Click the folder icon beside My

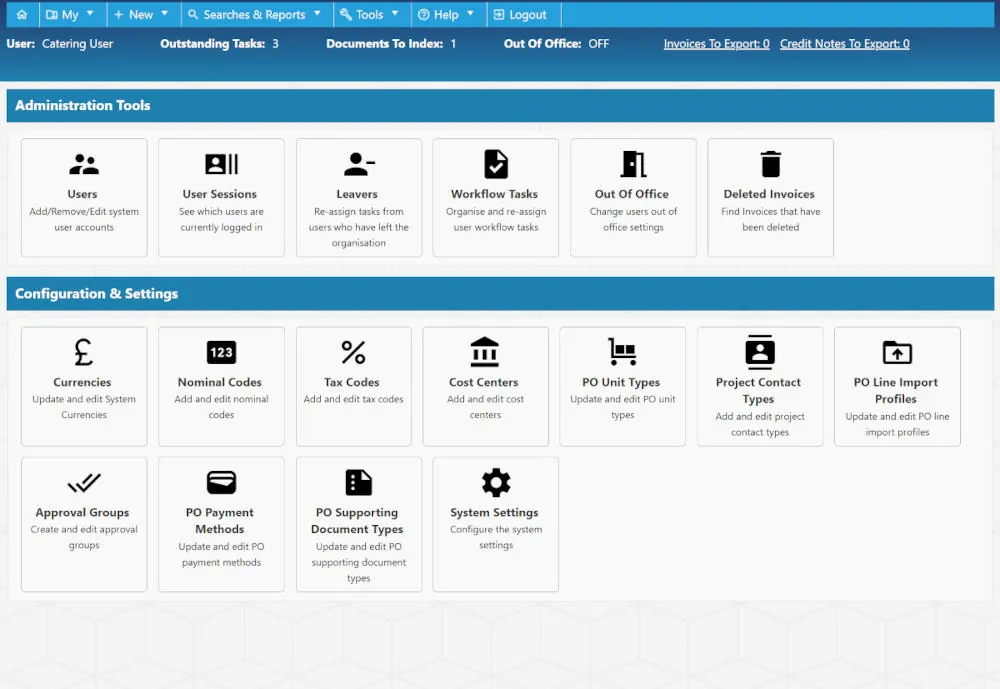click(52, 14)
